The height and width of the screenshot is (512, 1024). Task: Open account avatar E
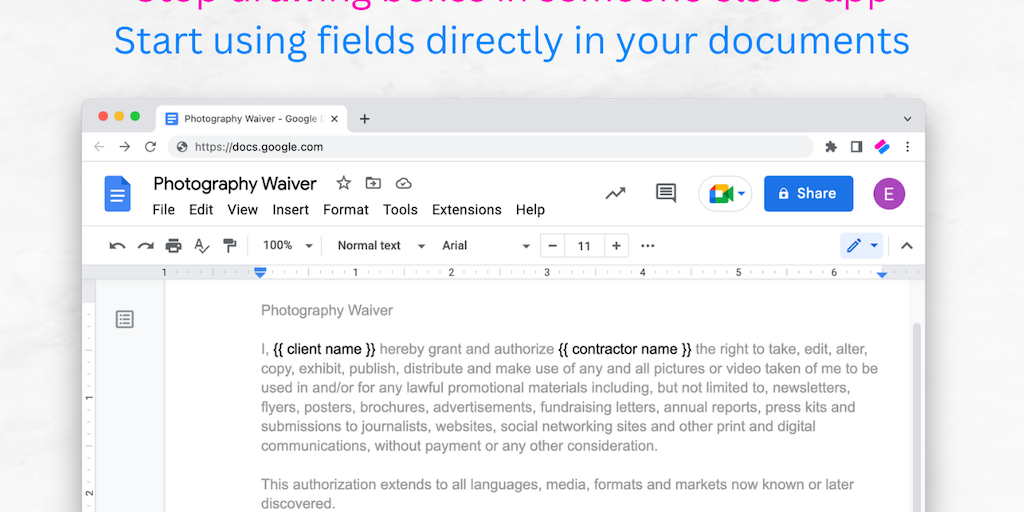tap(889, 194)
